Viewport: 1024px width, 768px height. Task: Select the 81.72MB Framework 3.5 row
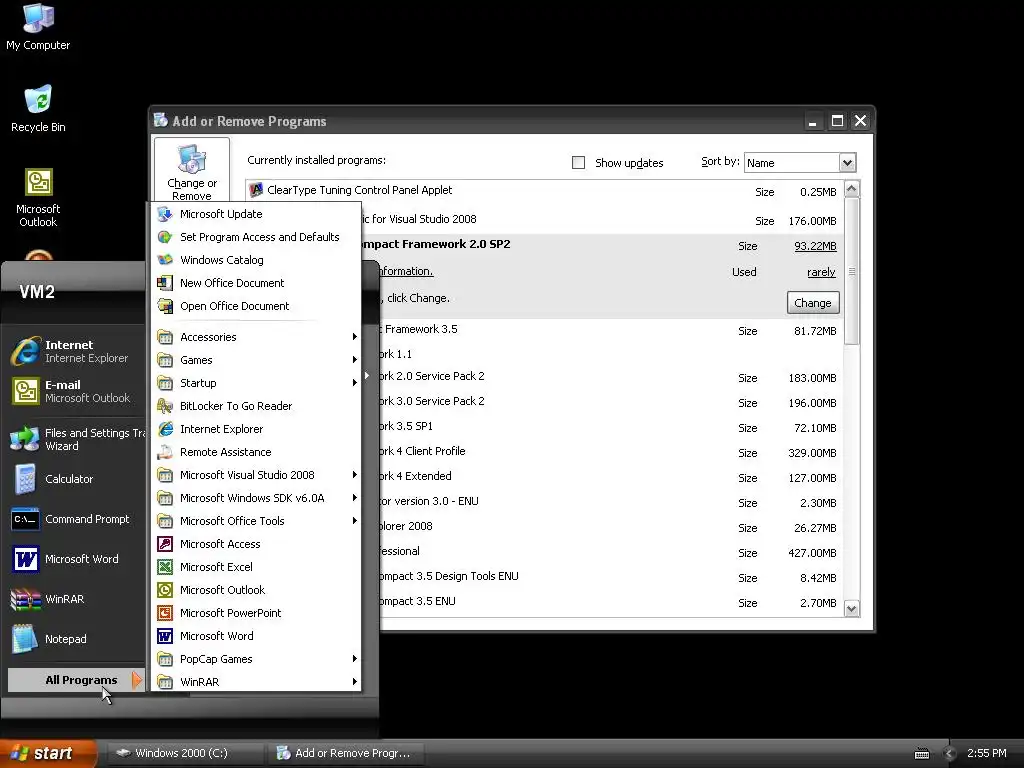545,330
